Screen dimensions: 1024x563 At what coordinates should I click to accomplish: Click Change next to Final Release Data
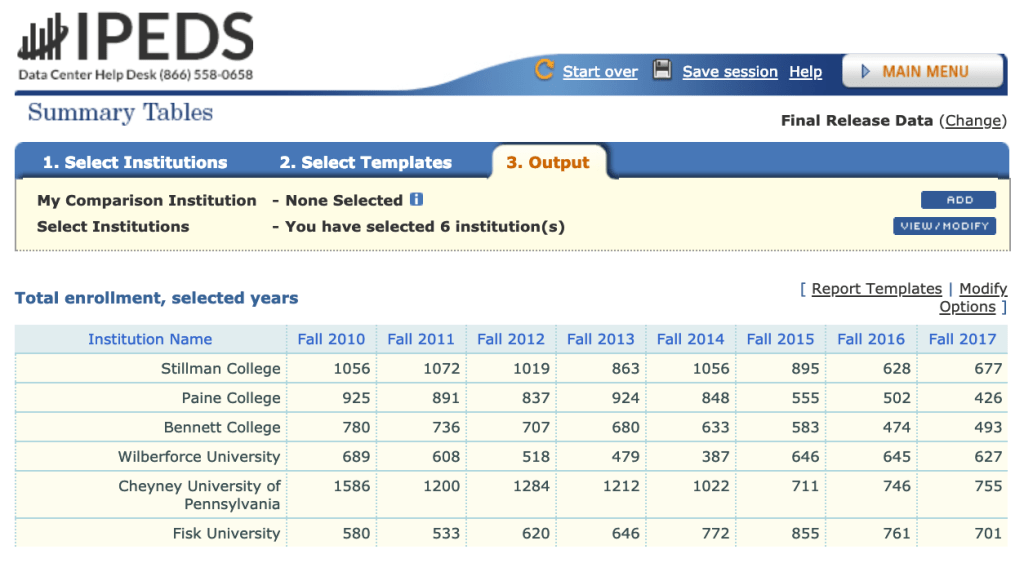click(974, 121)
